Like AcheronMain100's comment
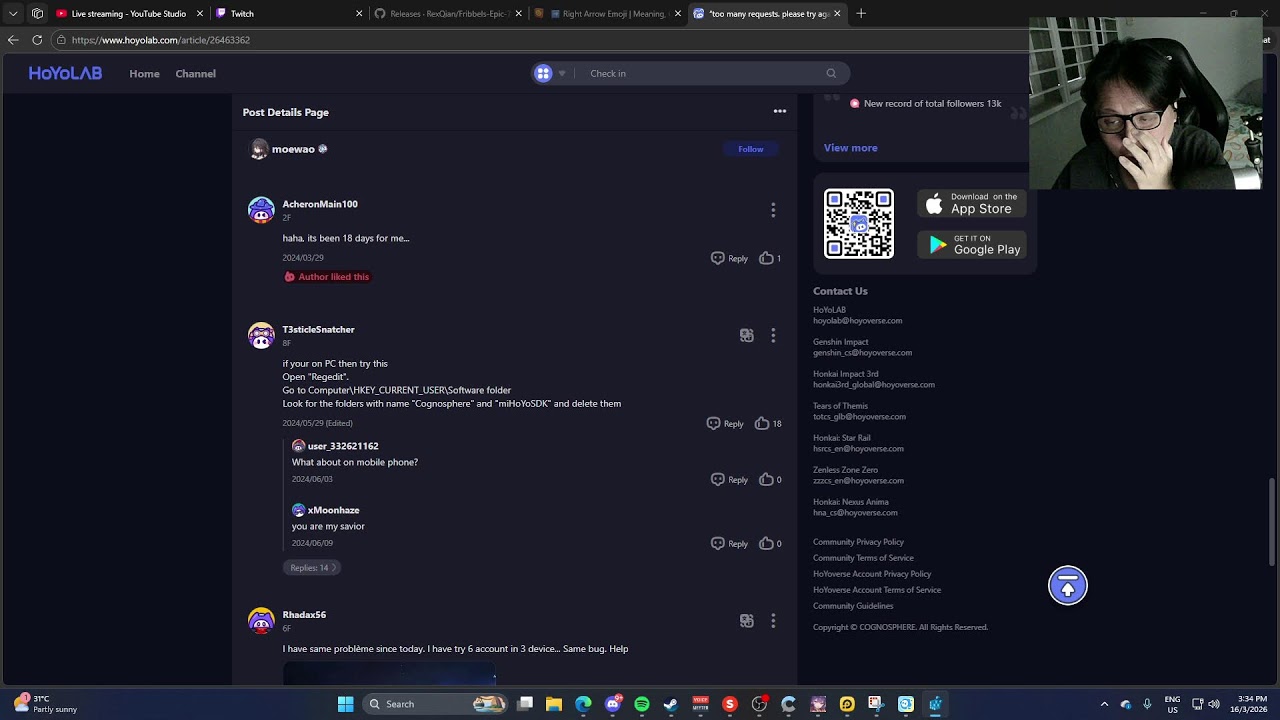 point(769,258)
